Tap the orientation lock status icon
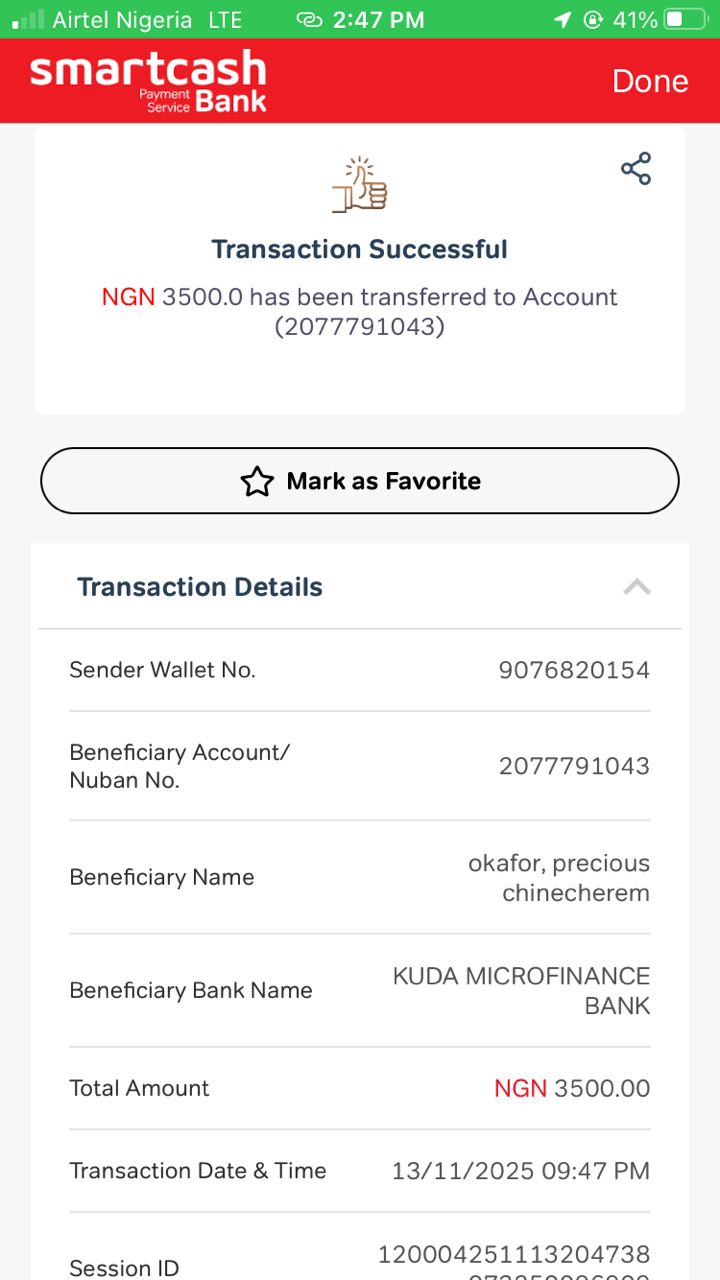This screenshot has height=1280, width=720. coord(593,19)
